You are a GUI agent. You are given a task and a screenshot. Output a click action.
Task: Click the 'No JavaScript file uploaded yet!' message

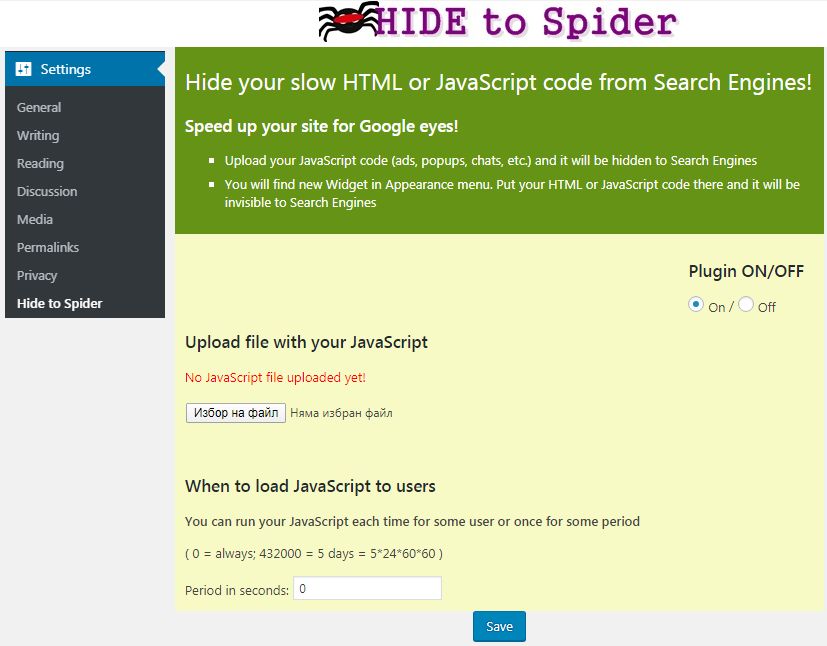point(275,378)
